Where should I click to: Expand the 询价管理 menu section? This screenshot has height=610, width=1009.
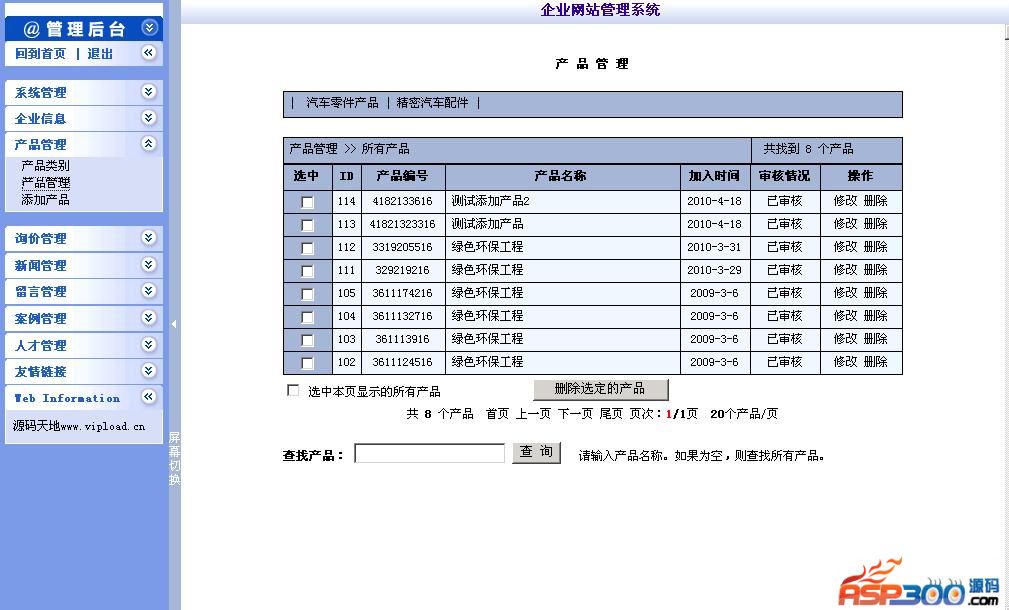point(149,238)
